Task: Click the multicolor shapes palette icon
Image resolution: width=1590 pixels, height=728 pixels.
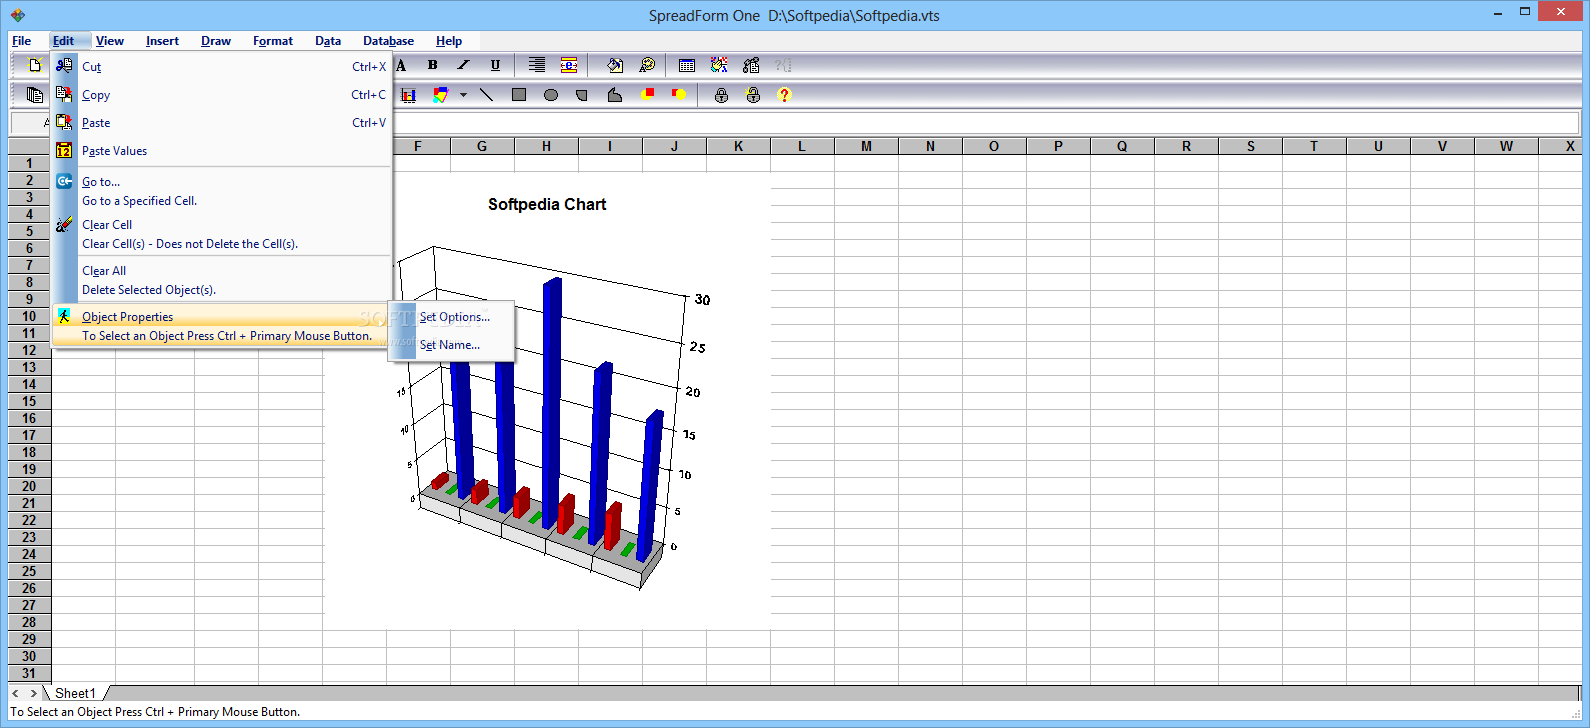Action: 440,95
